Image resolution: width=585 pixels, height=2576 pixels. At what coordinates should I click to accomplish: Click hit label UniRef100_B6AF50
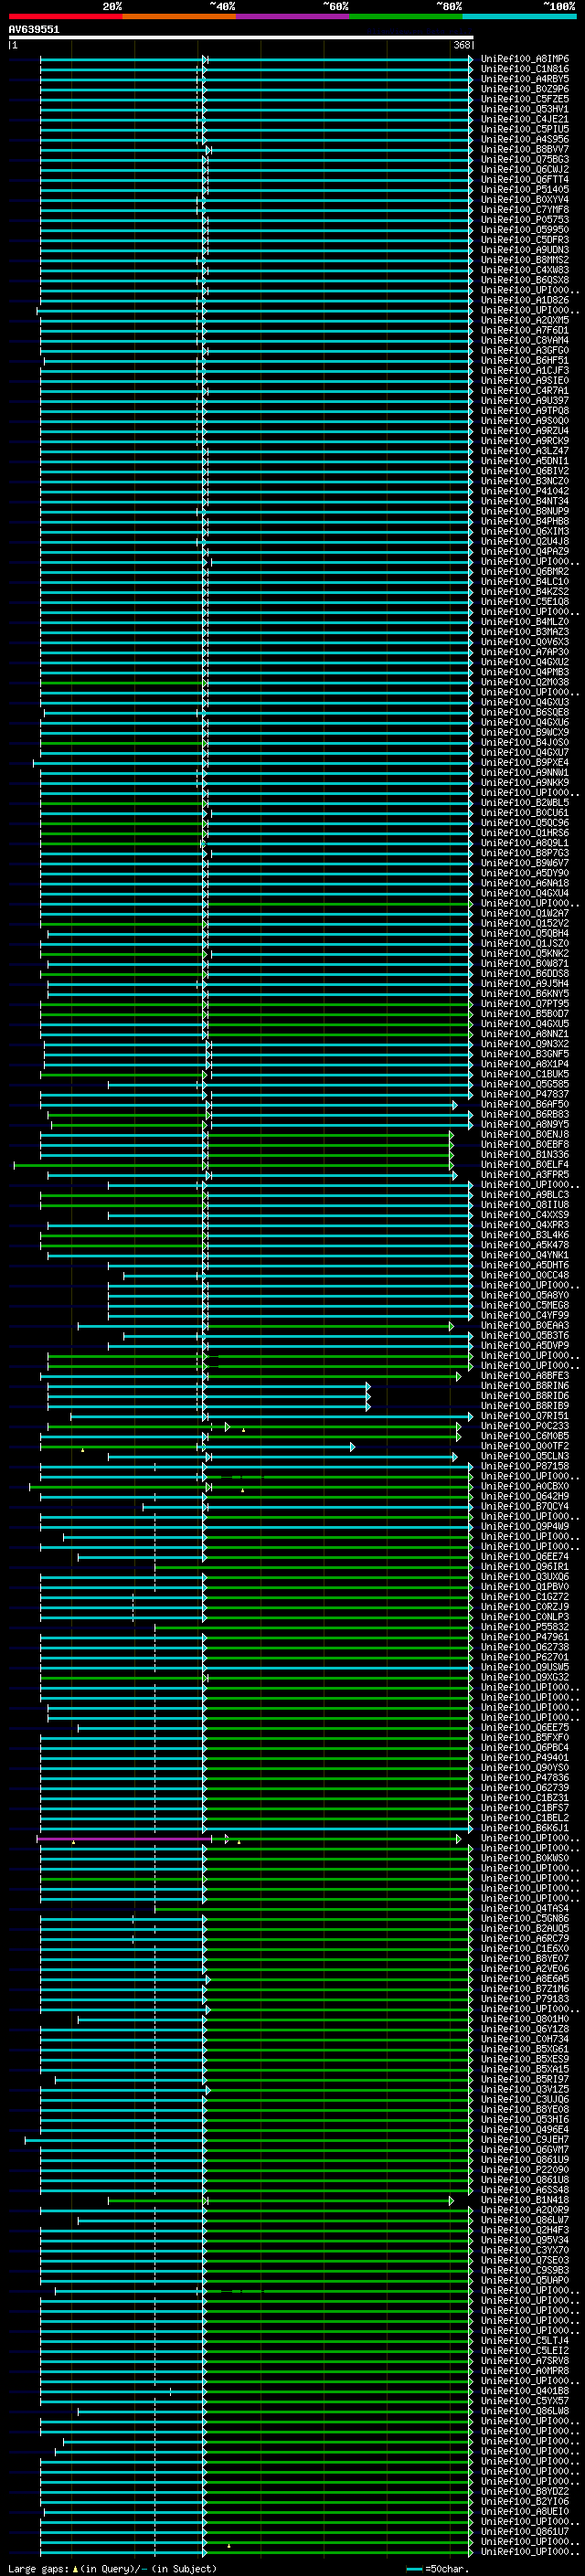[525, 1104]
